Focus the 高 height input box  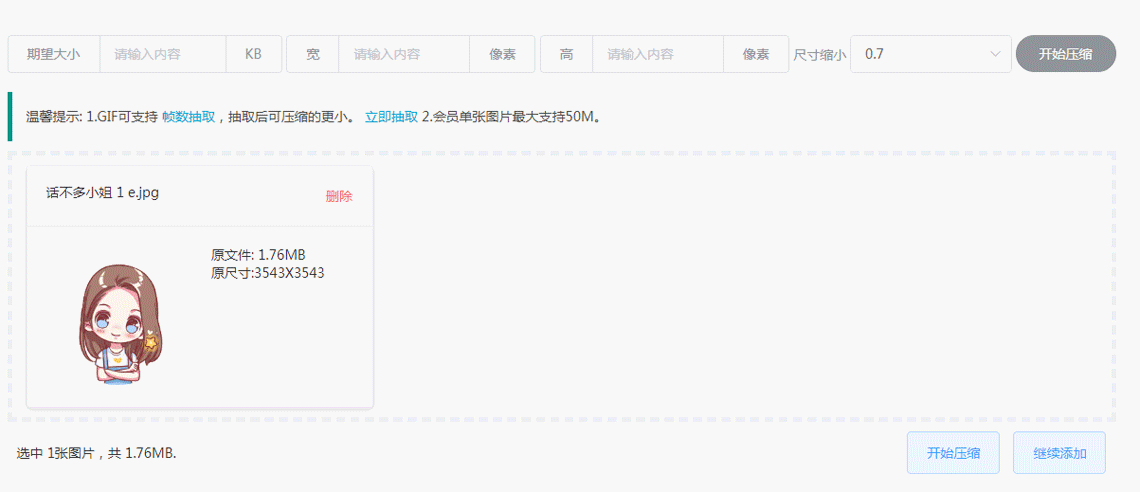[x=658, y=54]
